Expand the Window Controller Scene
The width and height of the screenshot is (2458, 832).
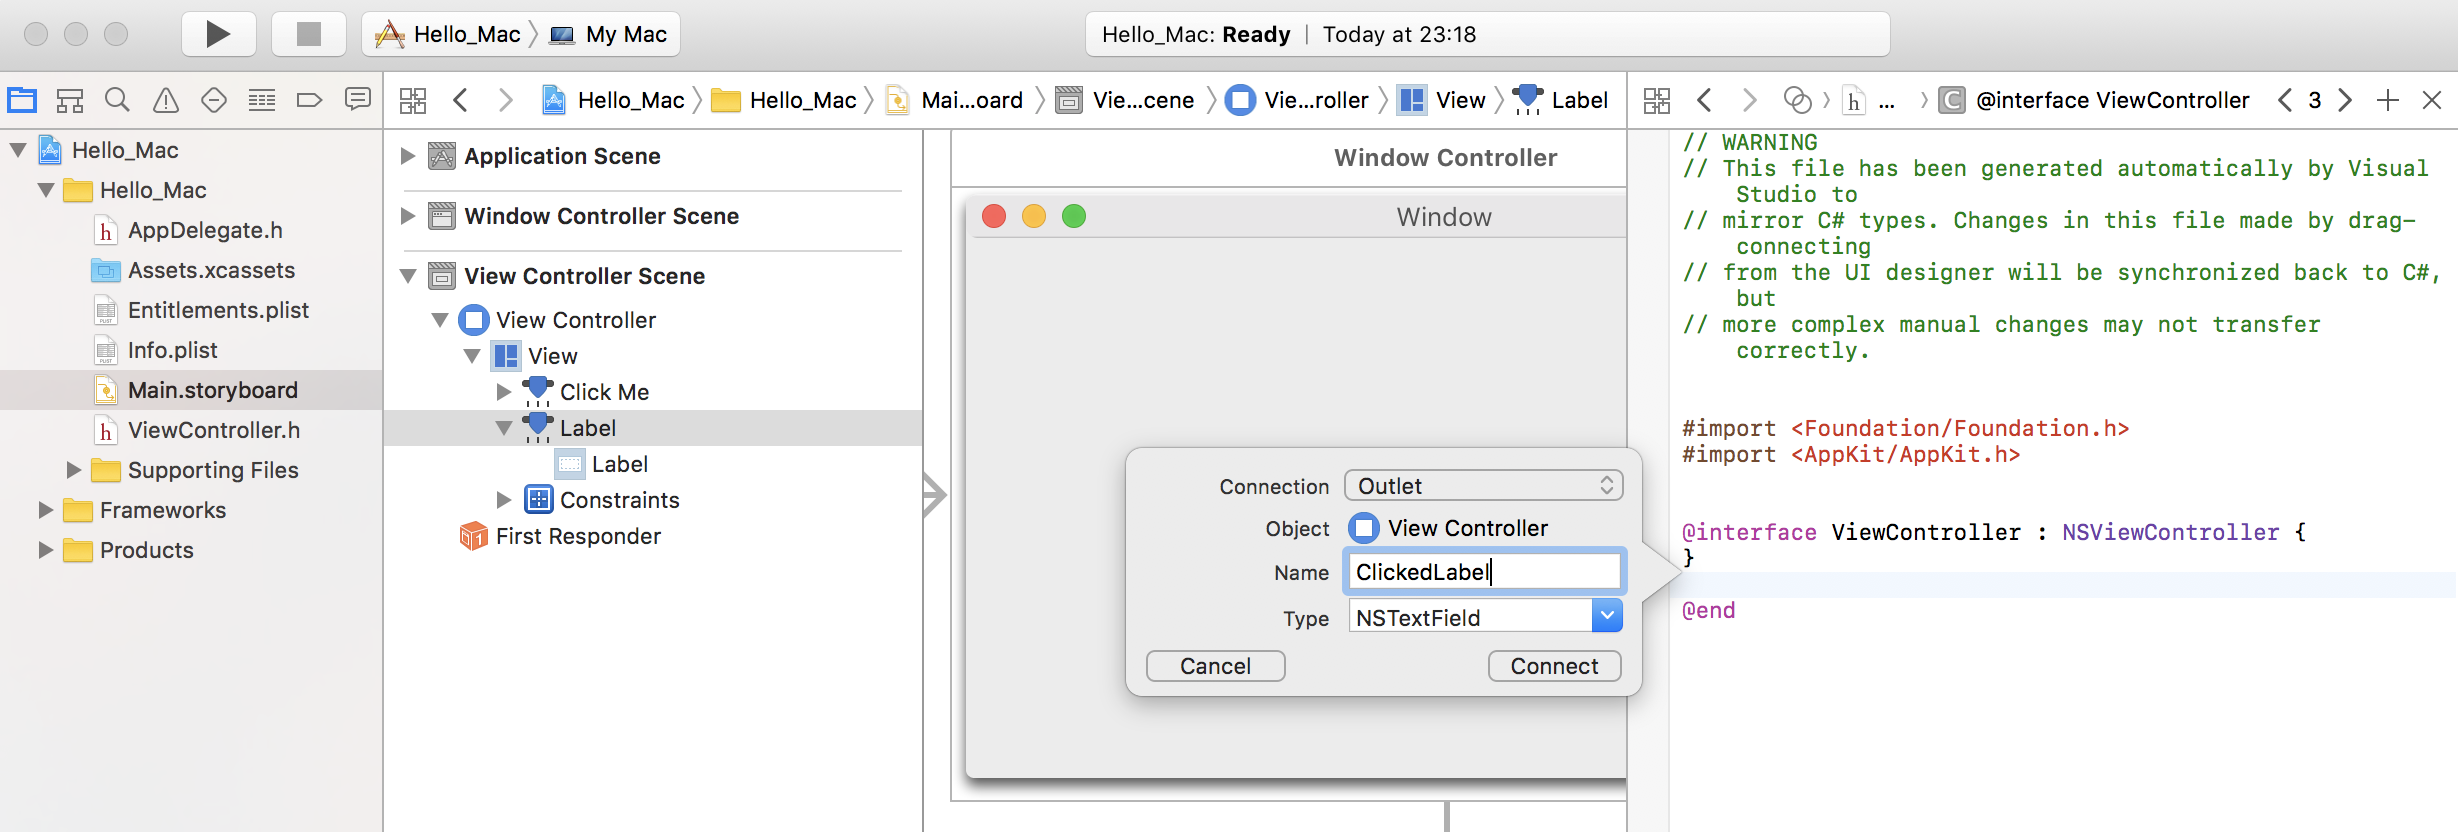pyautogui.click(x=407, y=216)
